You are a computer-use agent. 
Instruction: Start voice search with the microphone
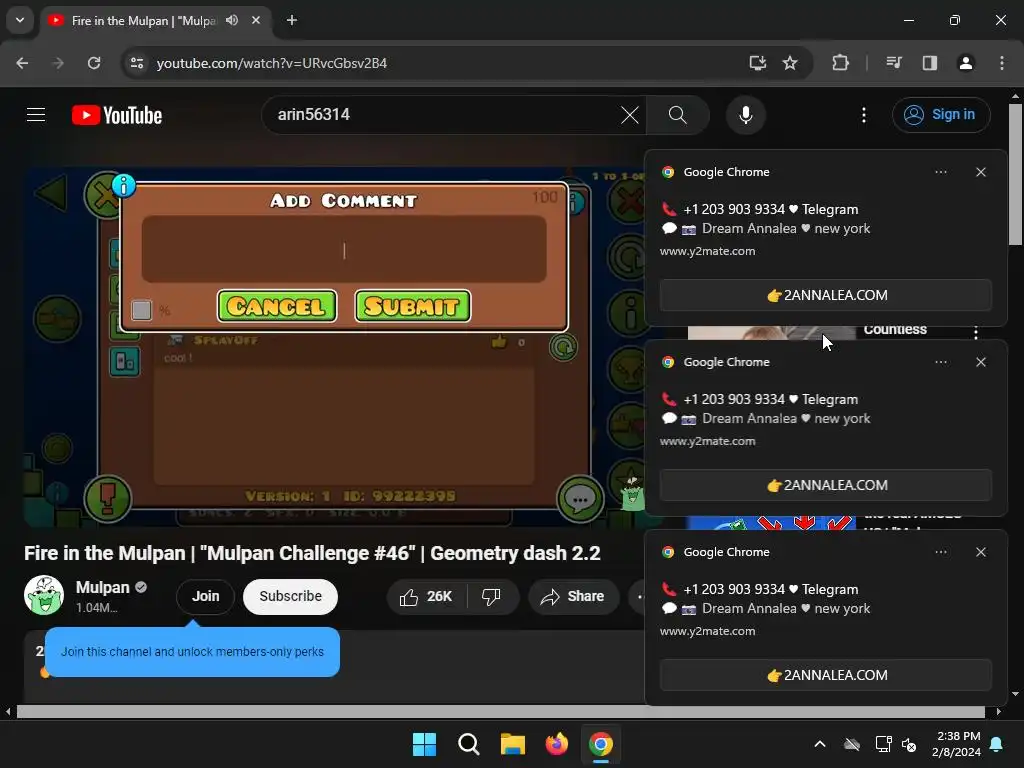(745, 115)
